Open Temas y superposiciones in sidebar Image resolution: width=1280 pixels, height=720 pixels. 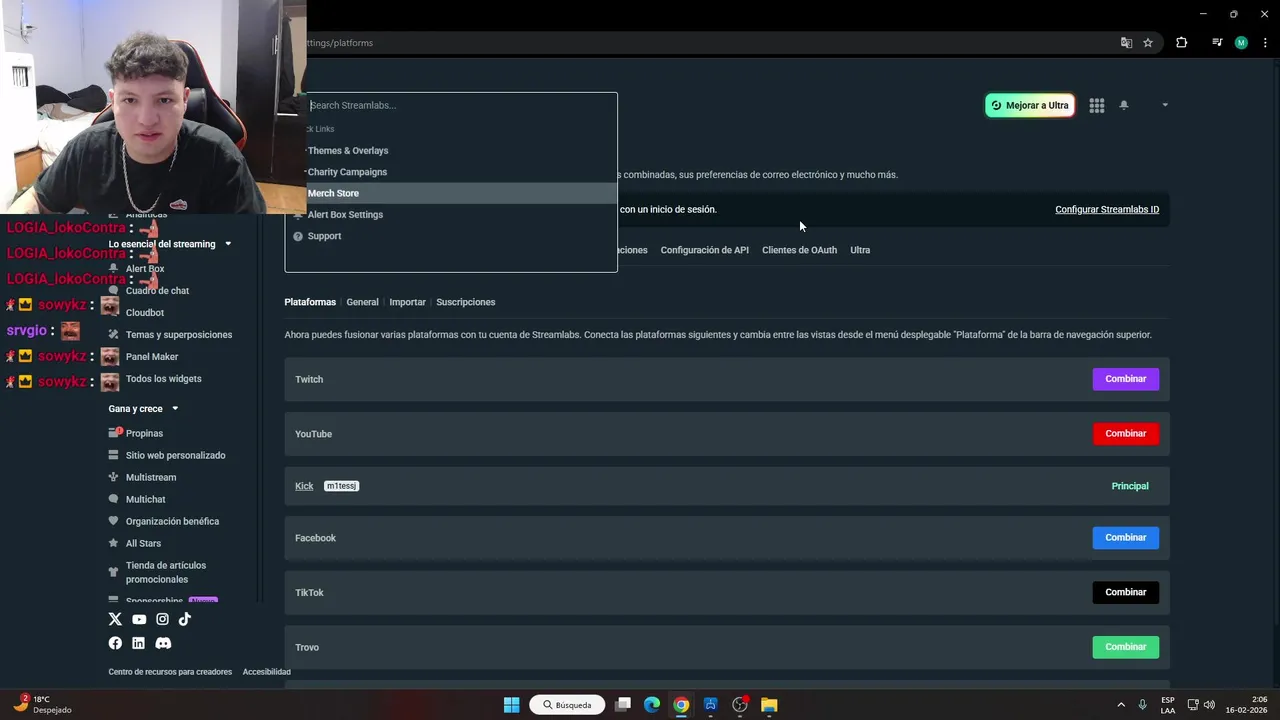coord(179,335)
